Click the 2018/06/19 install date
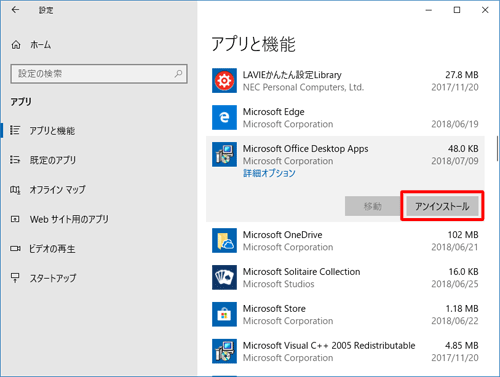The height and width of the screenshot is (377, 500). click(x=455, y=124)
